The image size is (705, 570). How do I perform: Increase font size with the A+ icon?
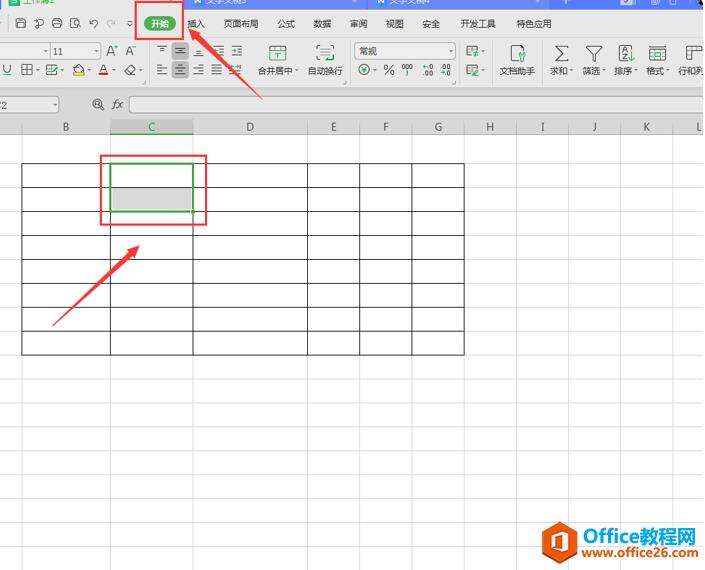pyautogui.click(x=112, y=50)
